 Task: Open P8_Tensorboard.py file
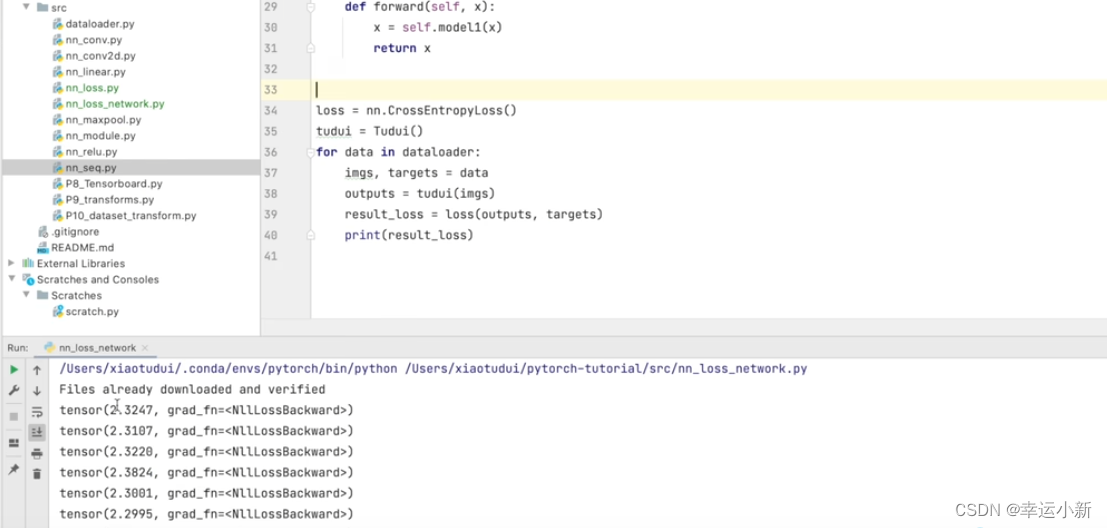point(114,184)
